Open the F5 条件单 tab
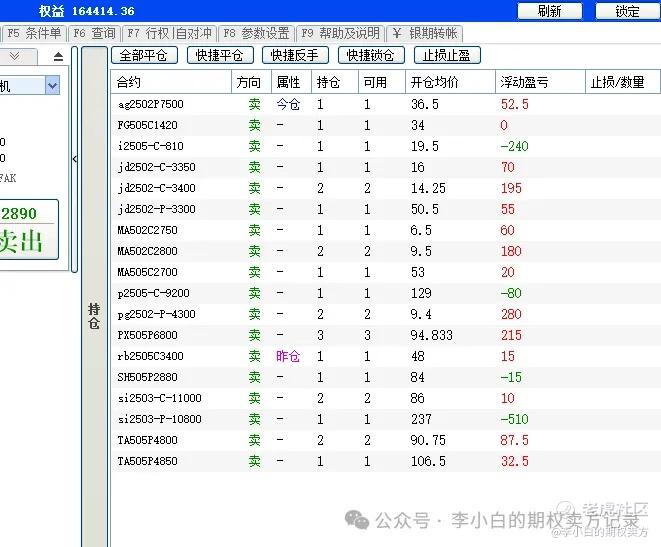Image resolution: width=661 pixels, height=547 pixels. click(34, 33)
